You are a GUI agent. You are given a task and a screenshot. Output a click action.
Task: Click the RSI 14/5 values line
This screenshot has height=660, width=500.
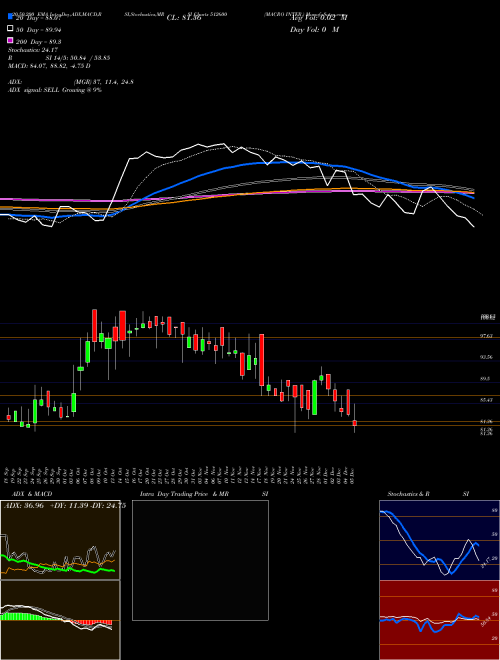tap(59, 58)
